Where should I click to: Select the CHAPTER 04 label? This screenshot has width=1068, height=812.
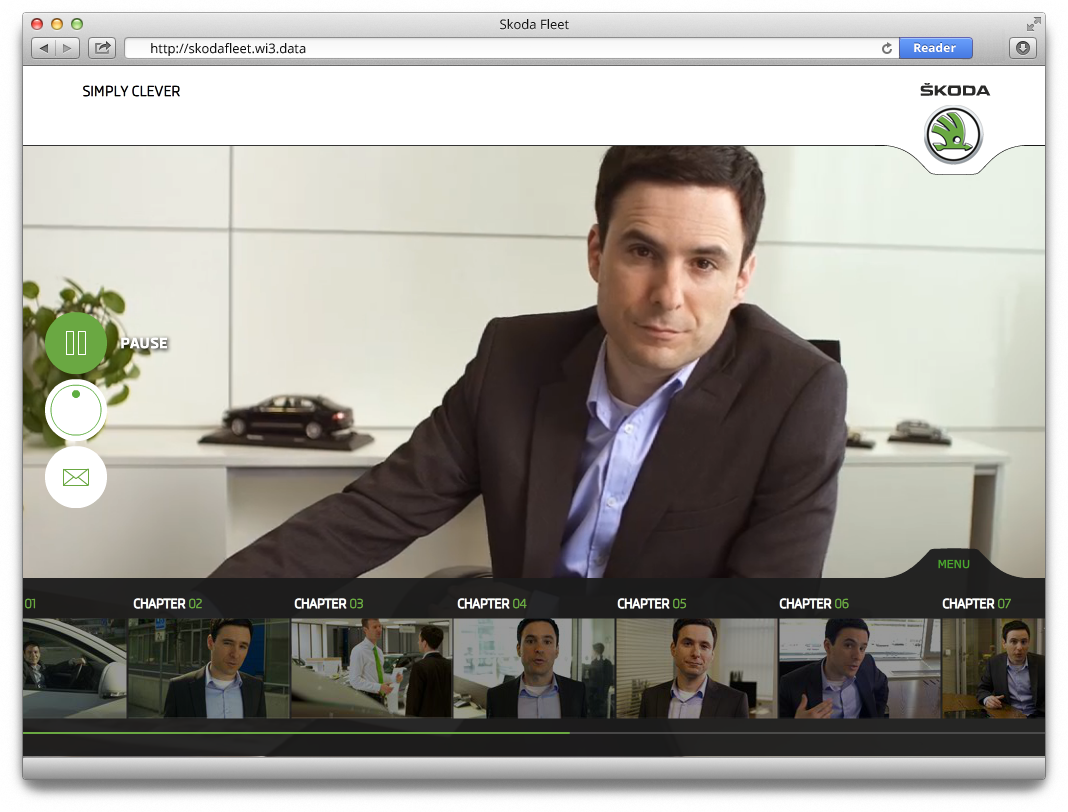(x=492, y=604)
